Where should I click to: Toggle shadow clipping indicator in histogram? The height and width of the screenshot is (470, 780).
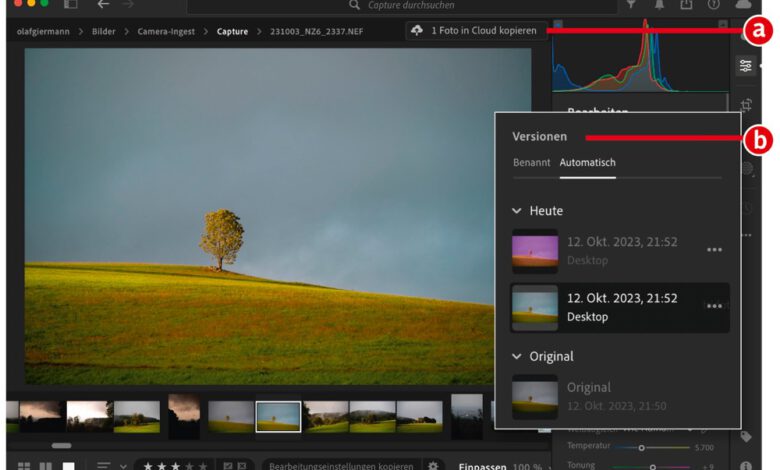pos(558,24)
